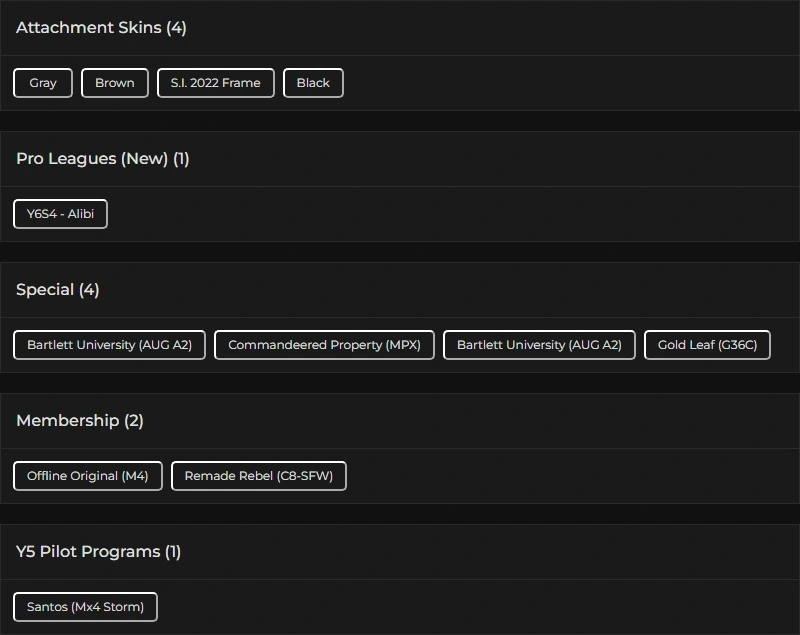Open the Santos (Mx4 Storm) pilot skin
Viewport: 800px width, 635px height.
85,607
